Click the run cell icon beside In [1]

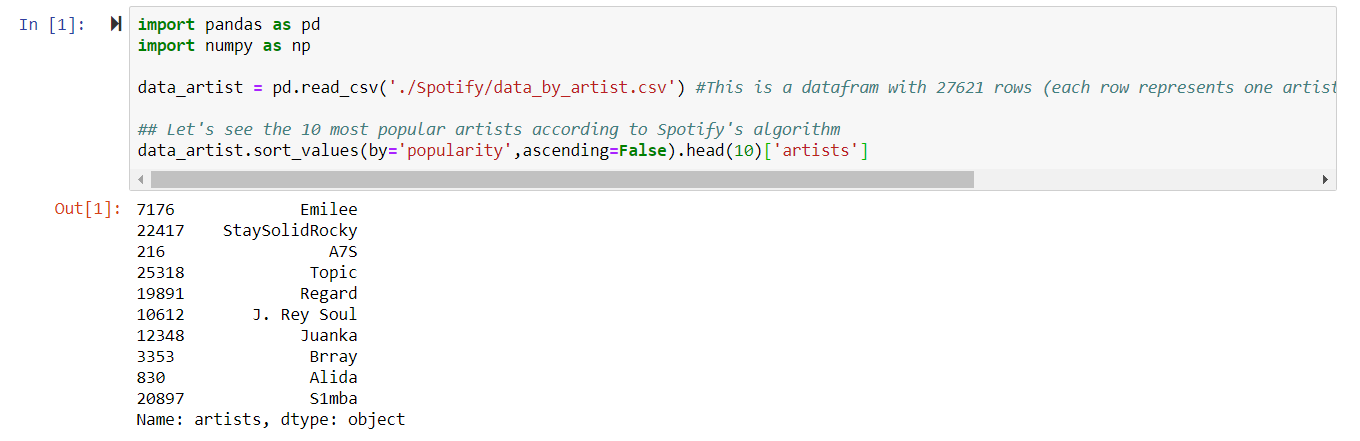117,24
